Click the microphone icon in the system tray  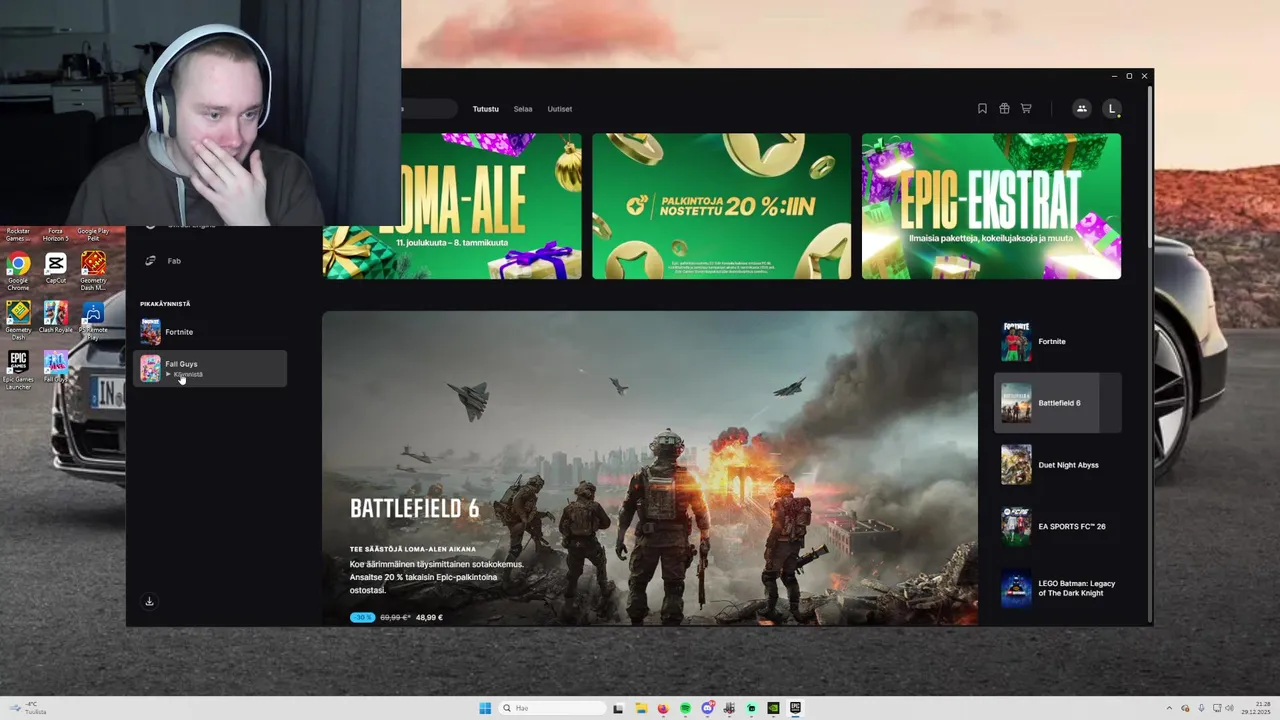[x=1201, y=708]
